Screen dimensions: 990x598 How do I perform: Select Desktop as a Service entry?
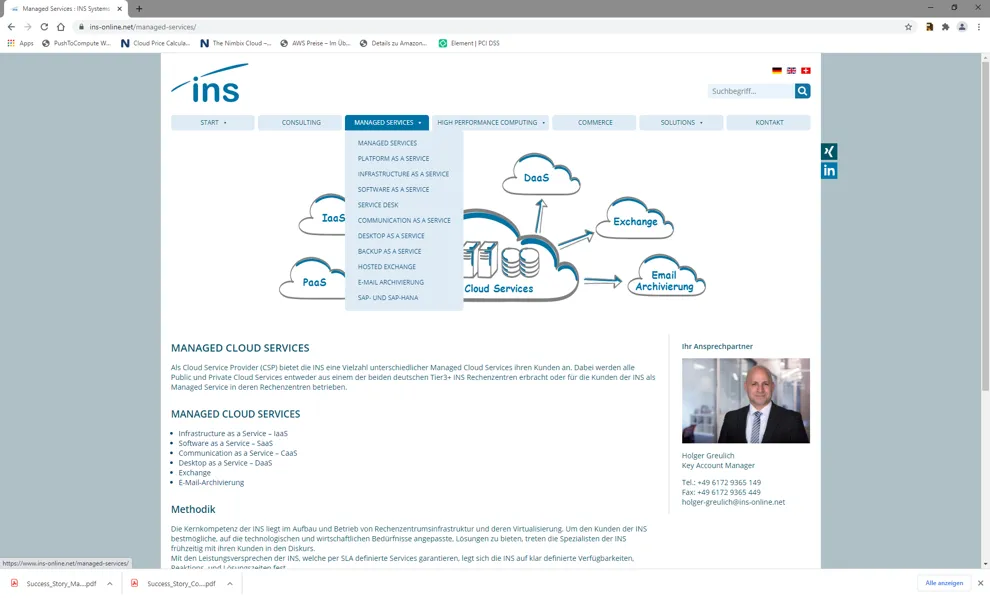tap(391, 236)
